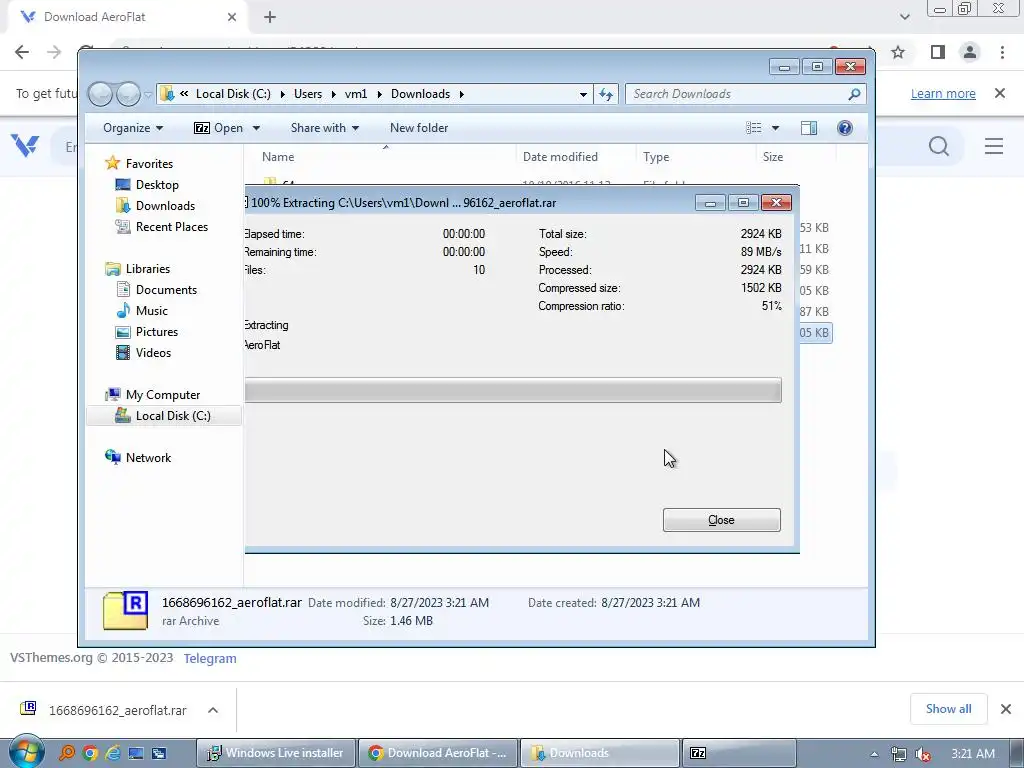Close the Download AeroFlat tab
Image resolution: width=1024 pixels, height=768 pixels.
click(x=232, y=17)
